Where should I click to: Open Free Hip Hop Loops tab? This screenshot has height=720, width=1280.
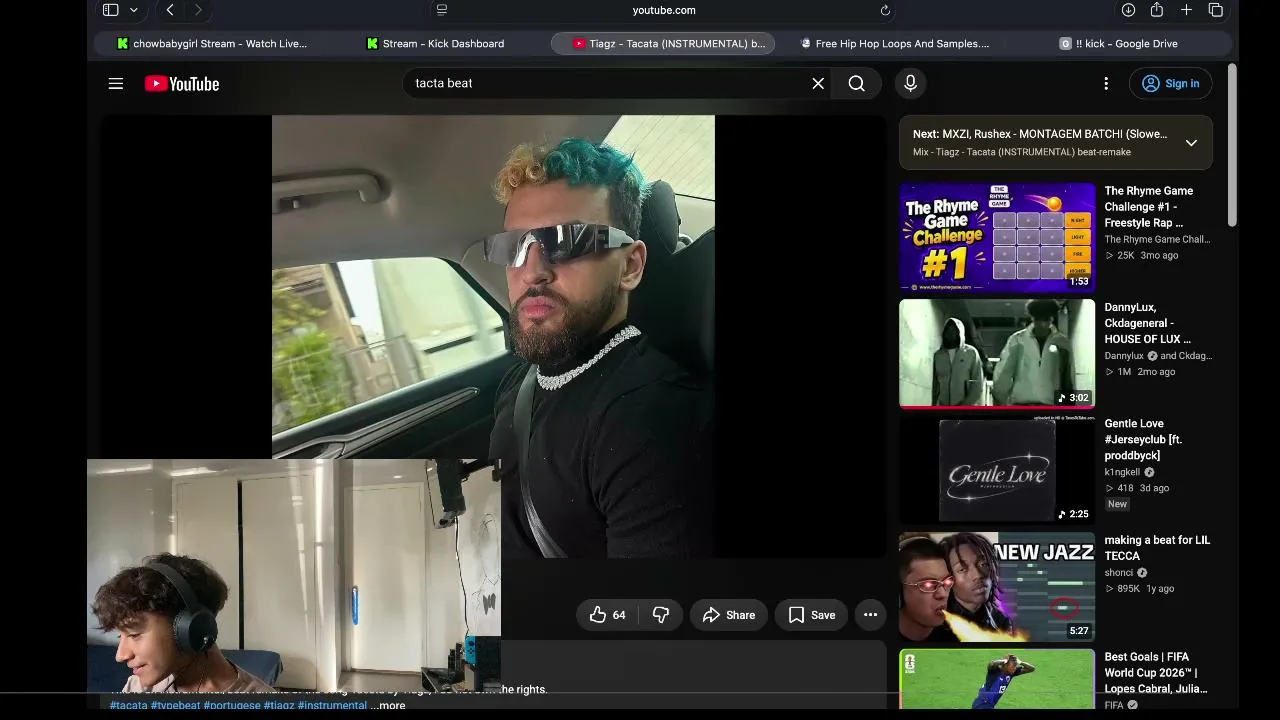point(896,44)
